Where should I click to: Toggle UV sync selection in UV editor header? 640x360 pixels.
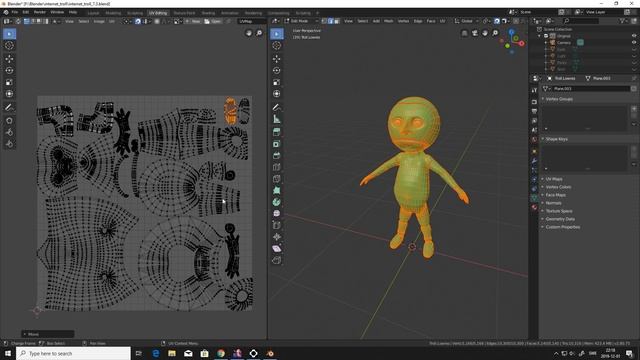pyautogui.click(x=18, y=21)
